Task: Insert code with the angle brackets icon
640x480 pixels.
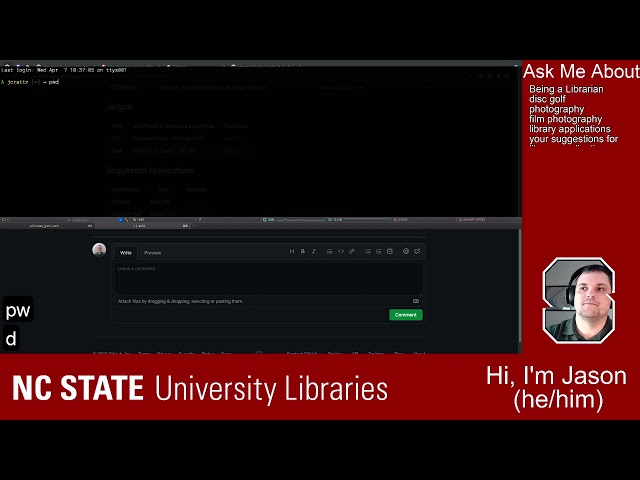Action: tap(340, 251)
